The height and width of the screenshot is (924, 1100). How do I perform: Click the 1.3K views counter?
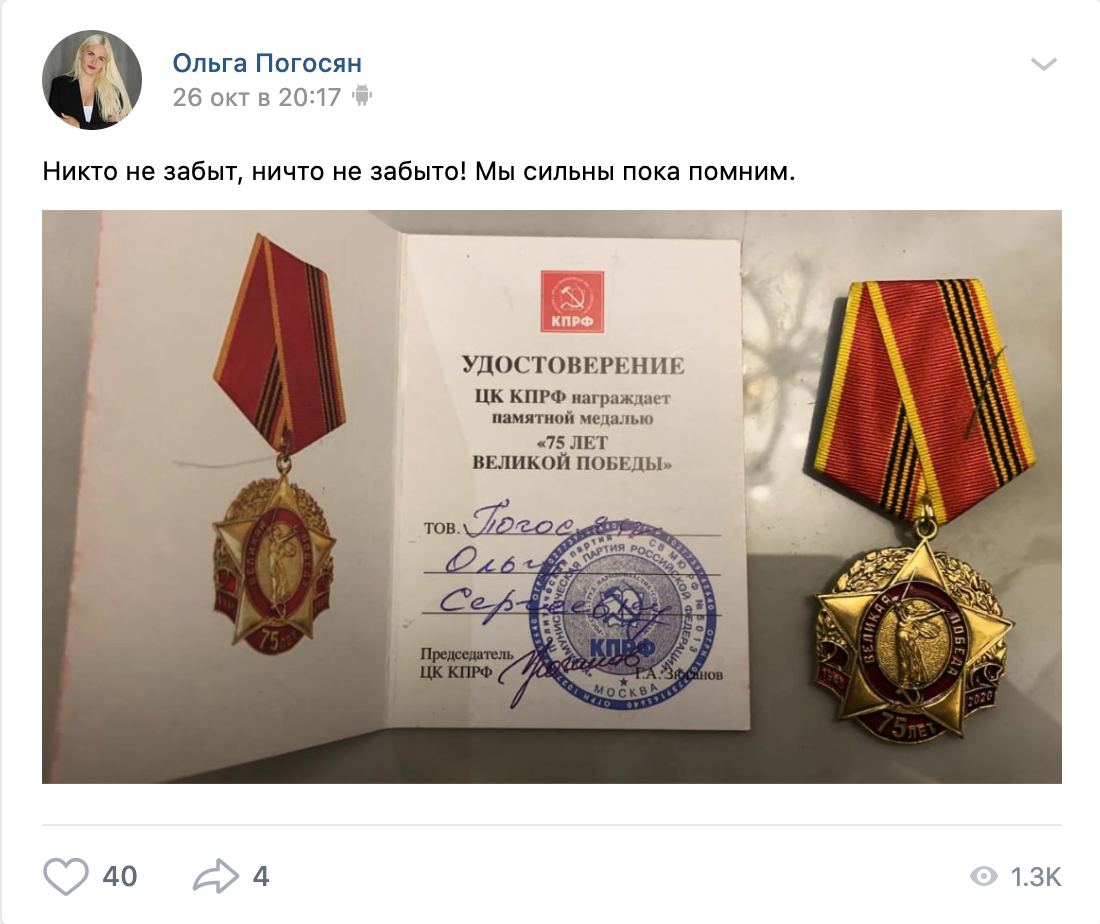pos(1036,876)
